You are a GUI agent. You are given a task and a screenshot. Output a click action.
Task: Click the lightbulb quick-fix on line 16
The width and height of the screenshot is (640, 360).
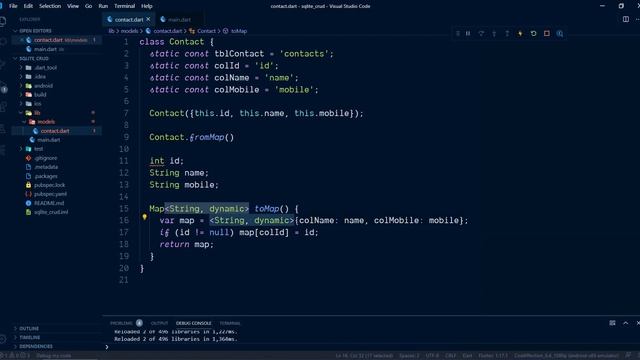tap(144, 217)
